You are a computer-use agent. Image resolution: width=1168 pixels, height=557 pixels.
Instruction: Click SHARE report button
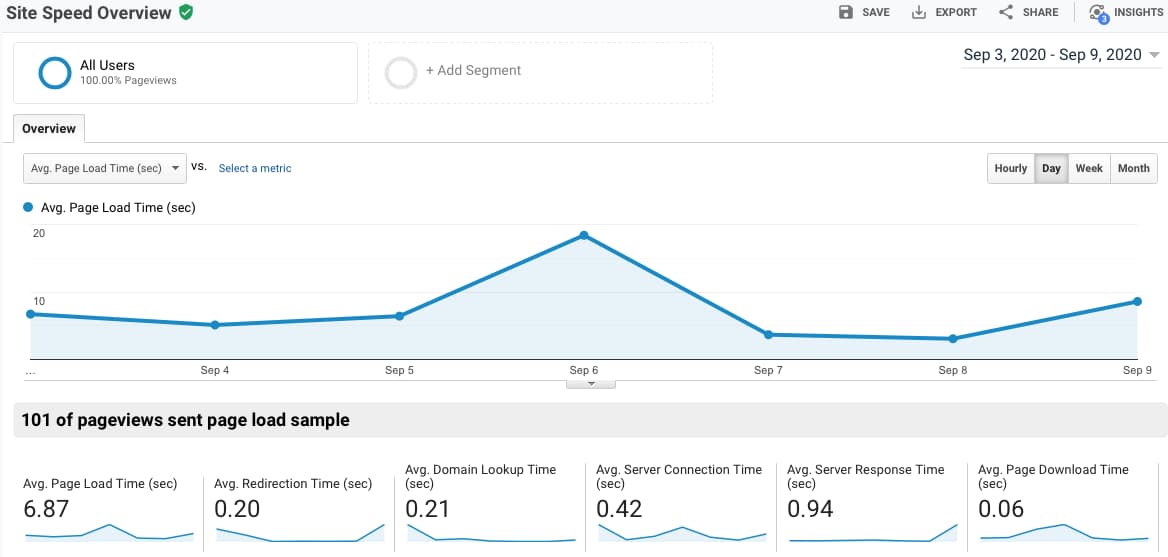click(x=1029, y=12)
